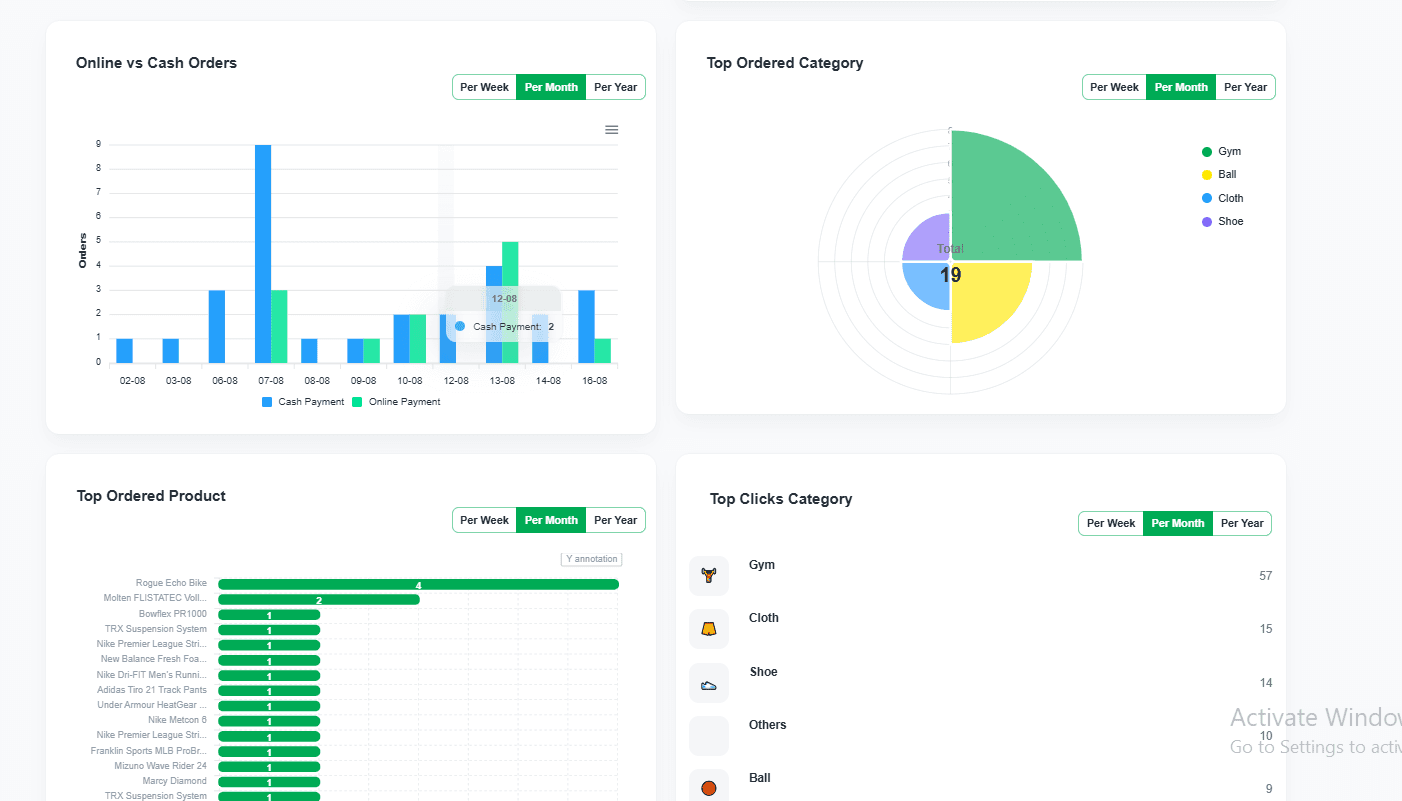
Task: Click the Top Clicks Category heading
Action: point(781,499)
